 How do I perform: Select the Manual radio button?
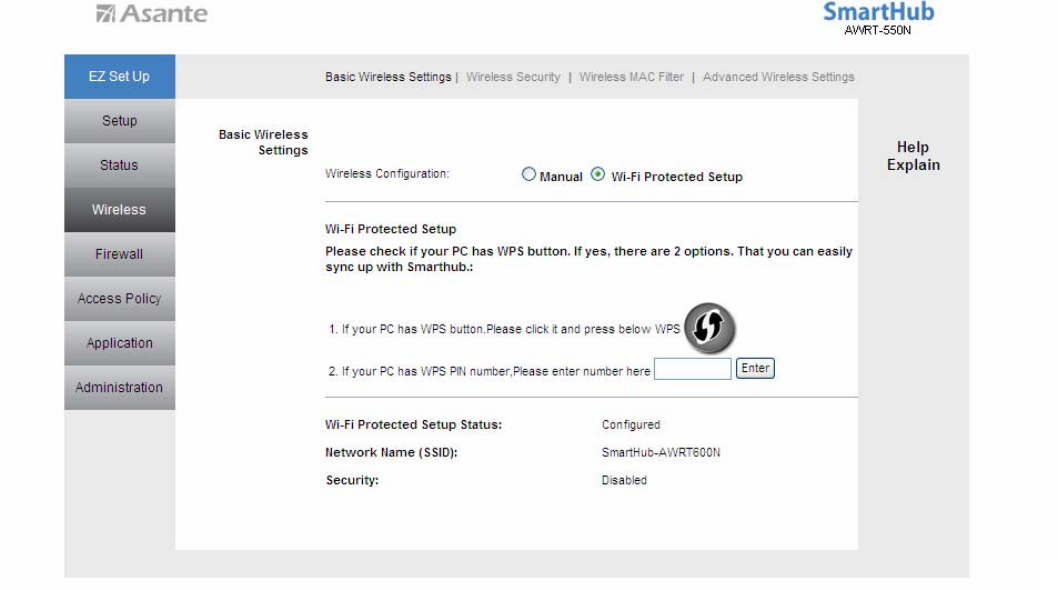[x=528, y=175]
